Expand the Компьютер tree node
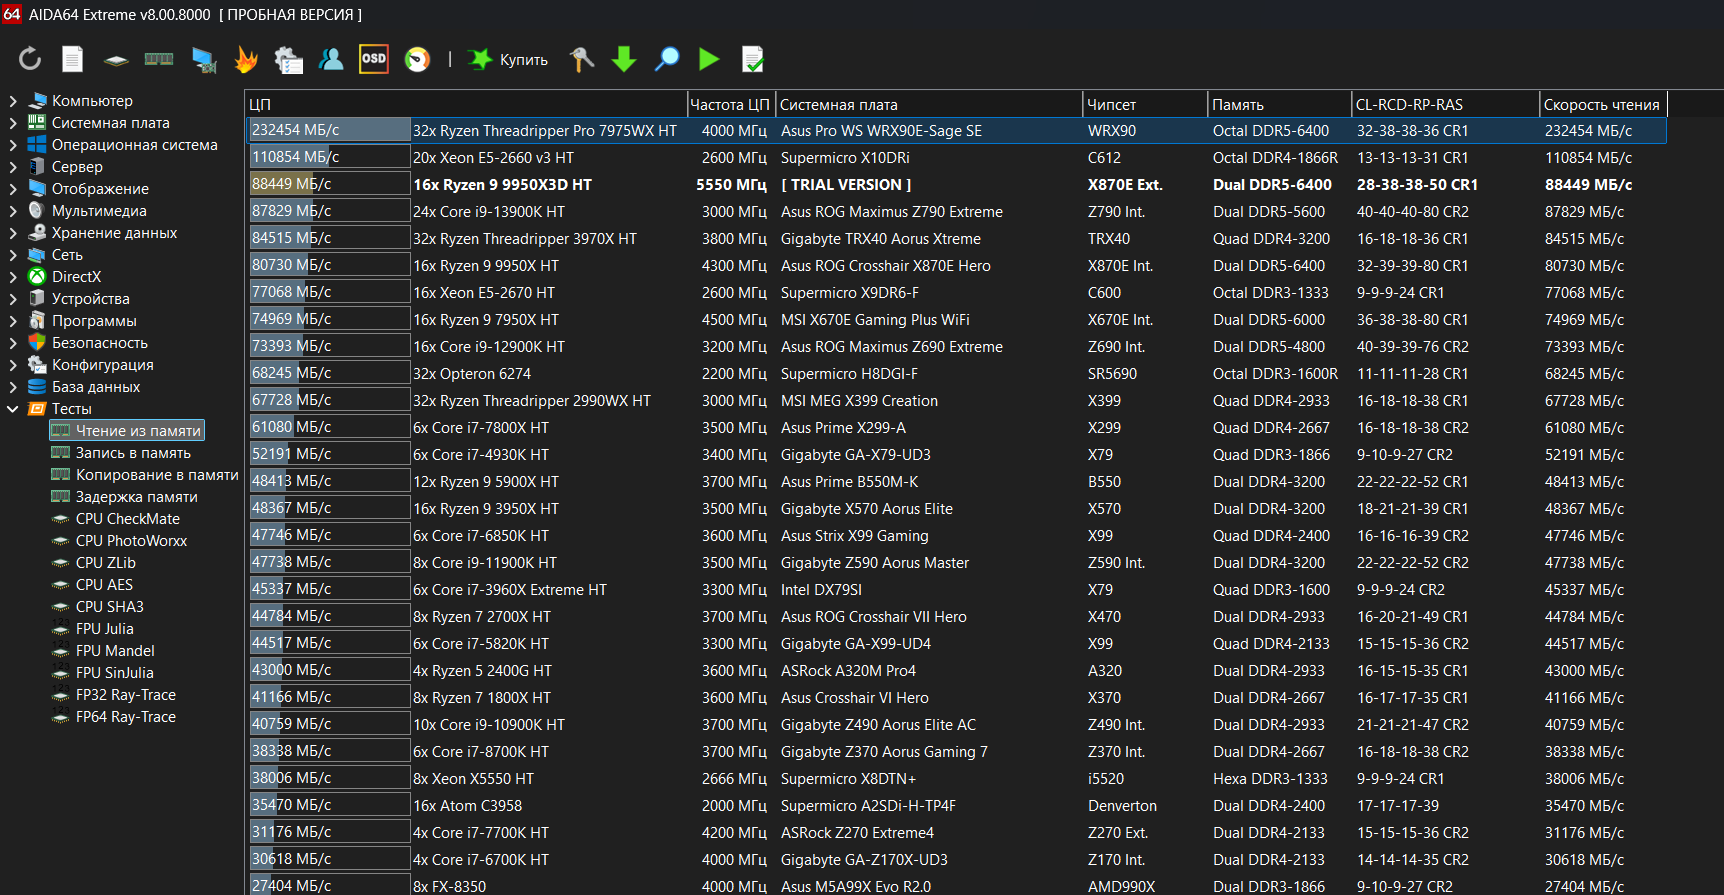This screenshot has width=1724, height=895. tap(13, 101)
